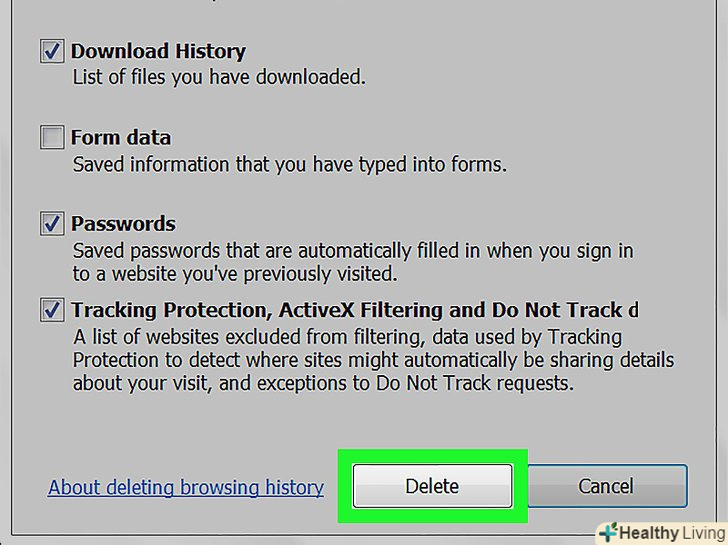Click the 'Protection to detect where sites' line
Screen dimensions: 728x545
pos(373,359)
